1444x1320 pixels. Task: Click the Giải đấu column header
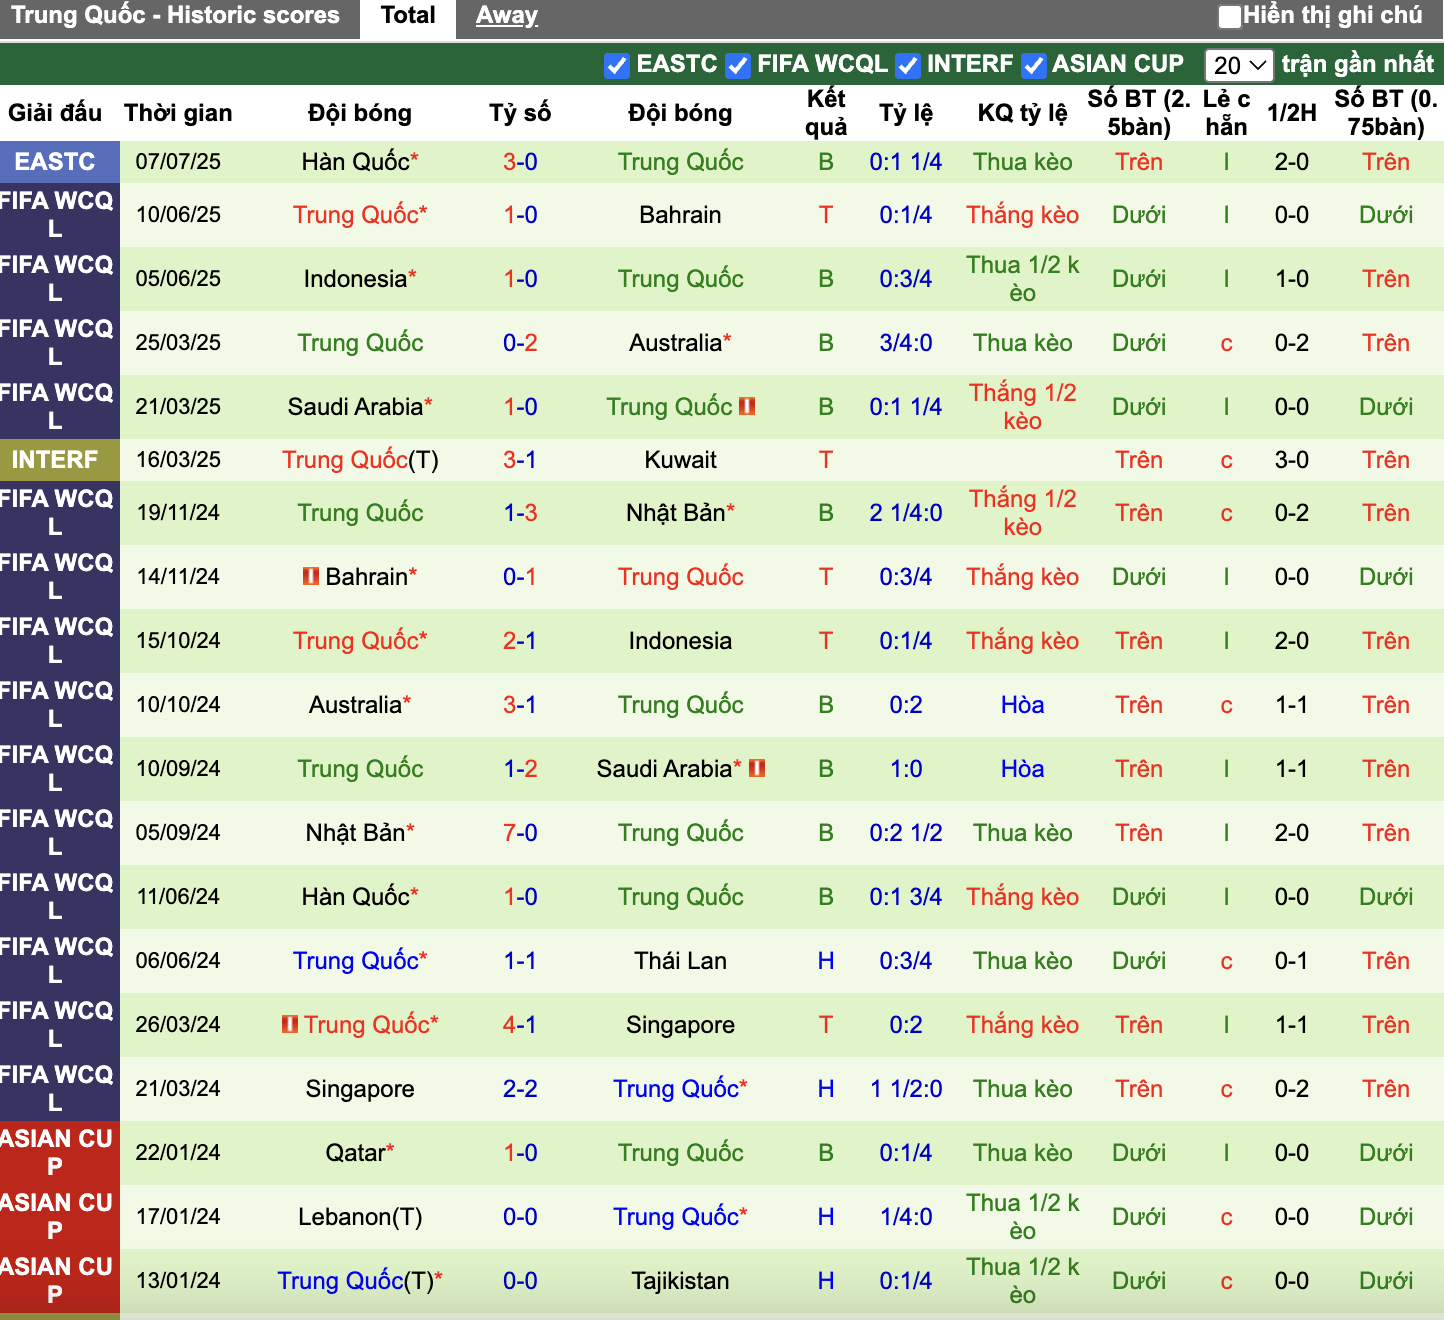pos(55,113)
